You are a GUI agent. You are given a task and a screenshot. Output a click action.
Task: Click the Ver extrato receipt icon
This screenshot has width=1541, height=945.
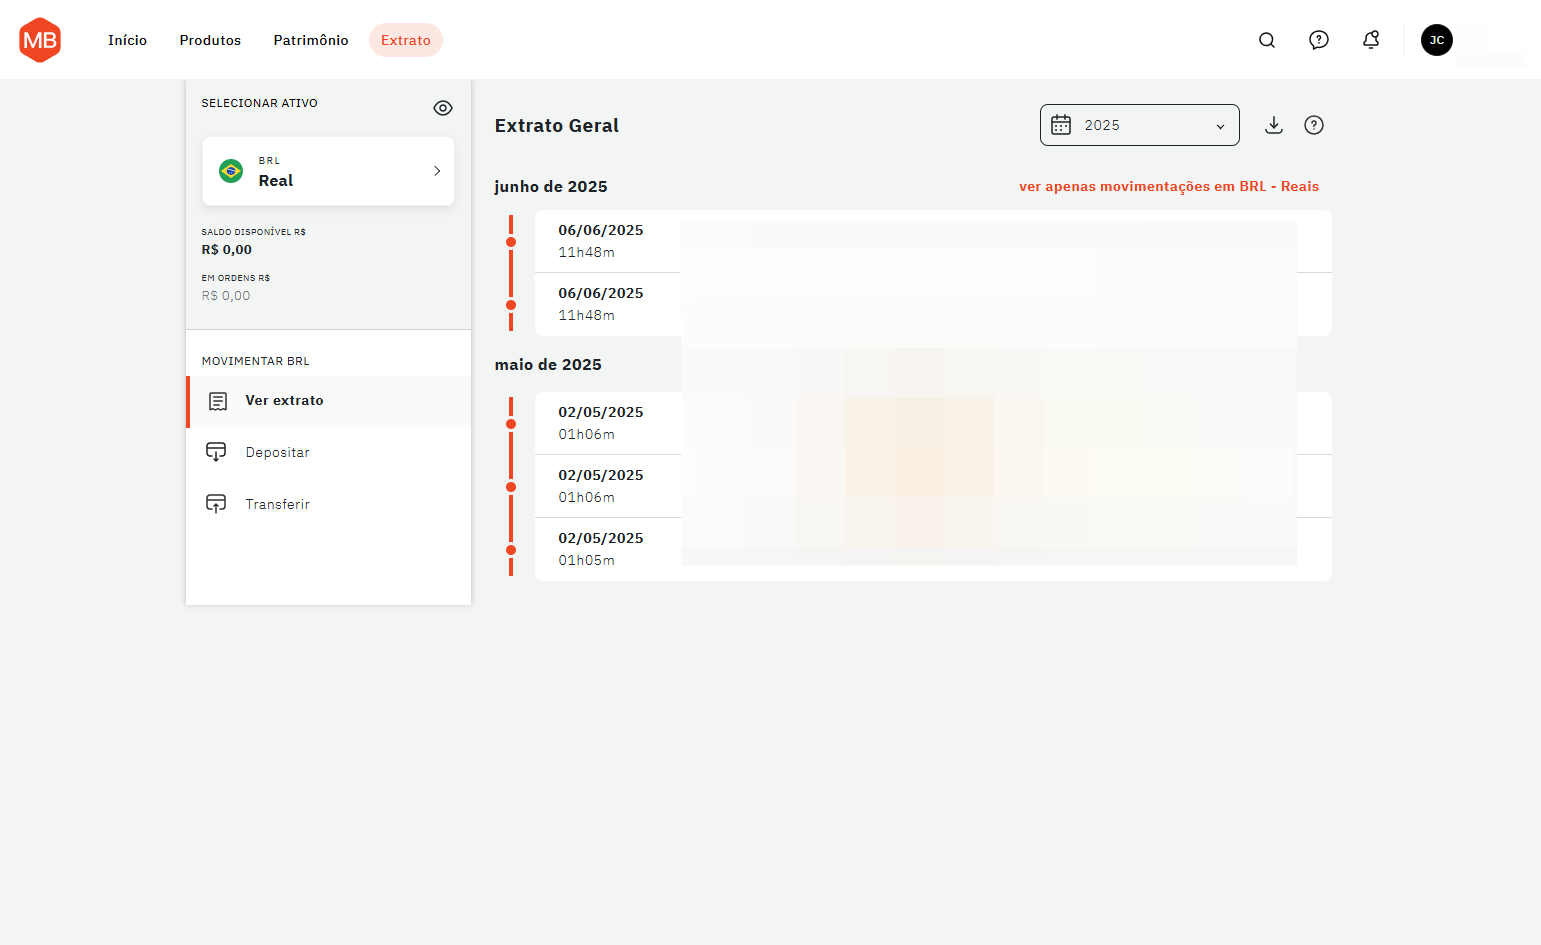click(218, 401)
